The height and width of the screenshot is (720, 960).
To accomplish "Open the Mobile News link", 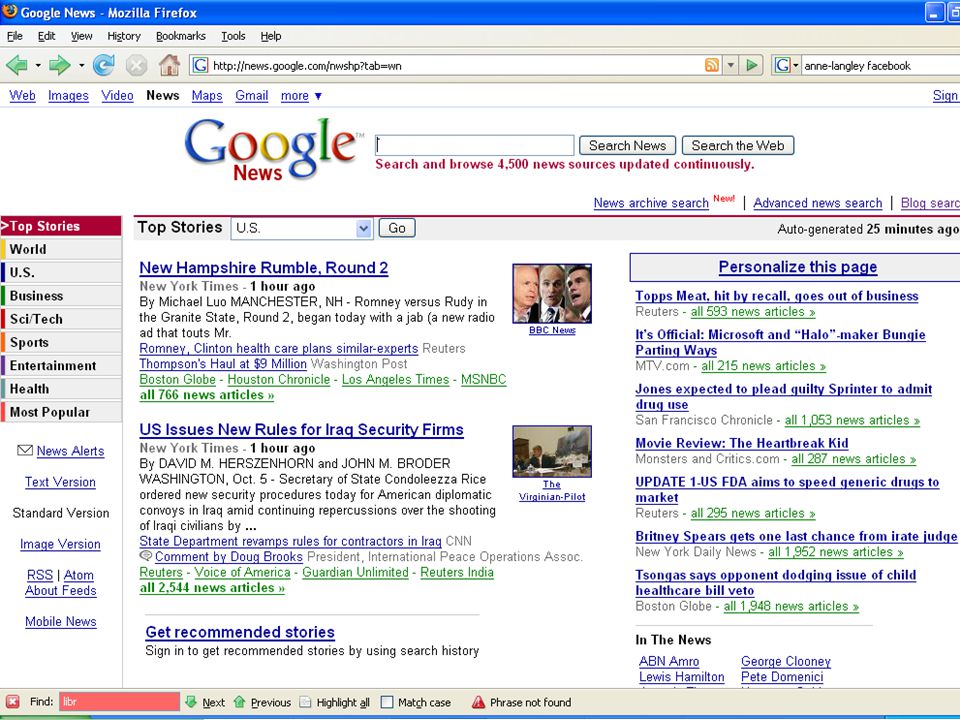I will [61, 621].
